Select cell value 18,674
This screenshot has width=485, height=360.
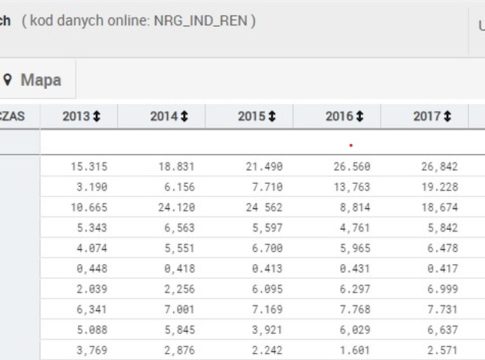tap(440, 207)
